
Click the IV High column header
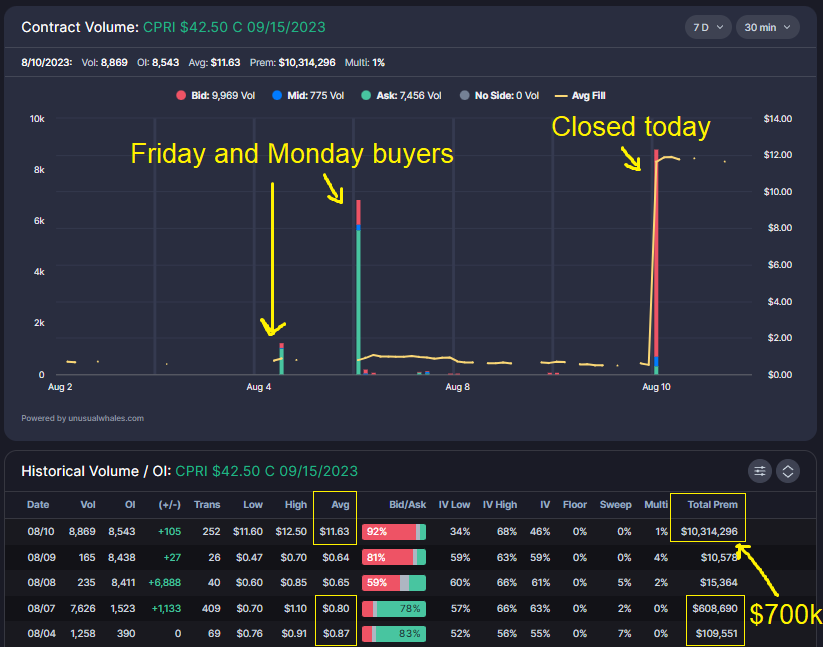point(500,505)
